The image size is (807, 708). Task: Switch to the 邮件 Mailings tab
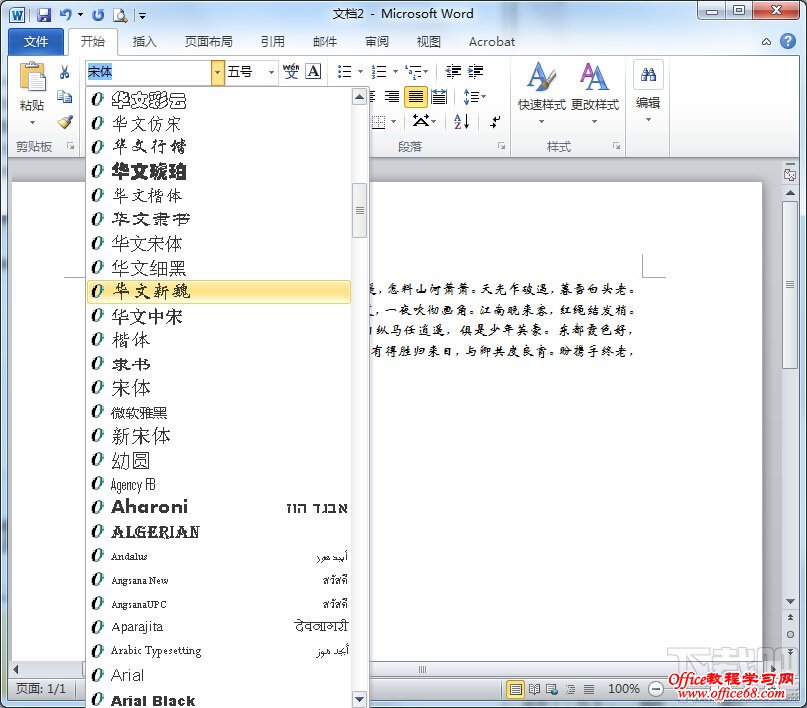pyautogui.click(x=325, y=42)
